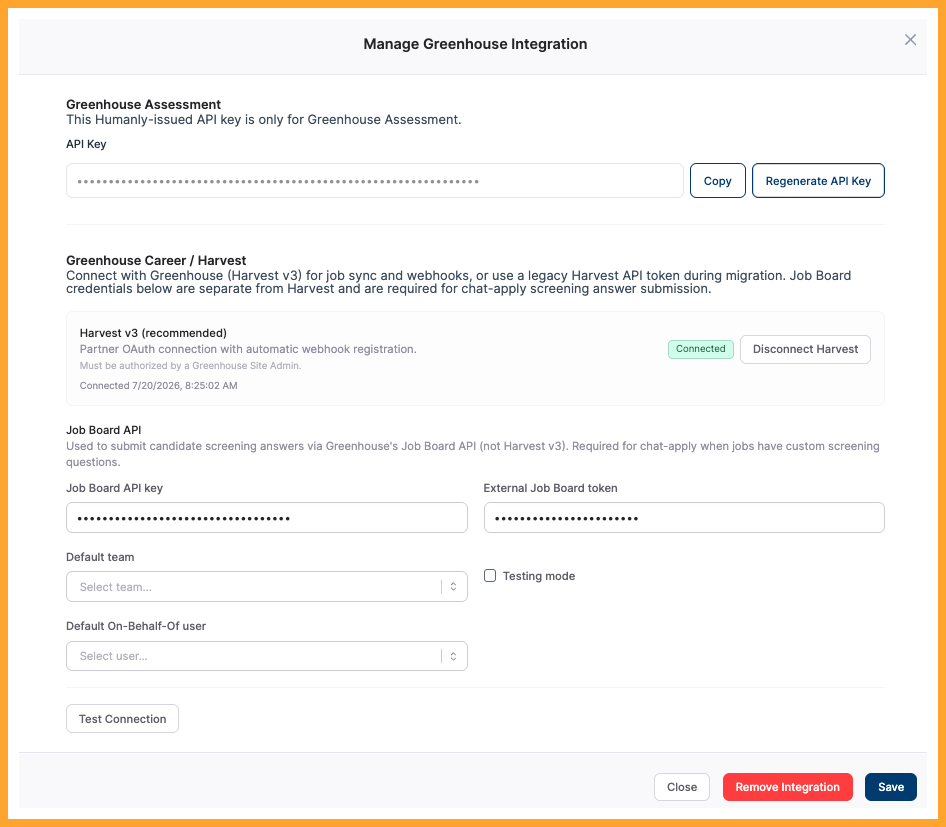Image resolution: width=946 pixels, height=827 pixels.
Task: Click the Greenhouse Career / Harvest heading
Action: (156, 261)
